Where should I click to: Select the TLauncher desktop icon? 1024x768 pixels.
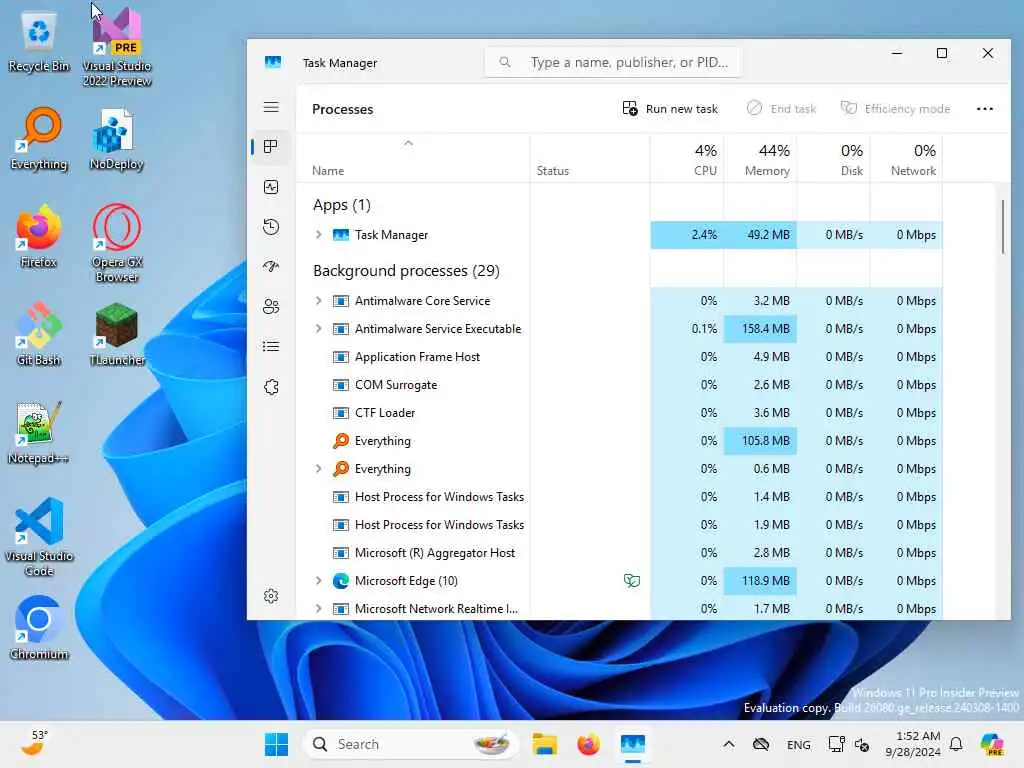[117, 334]
